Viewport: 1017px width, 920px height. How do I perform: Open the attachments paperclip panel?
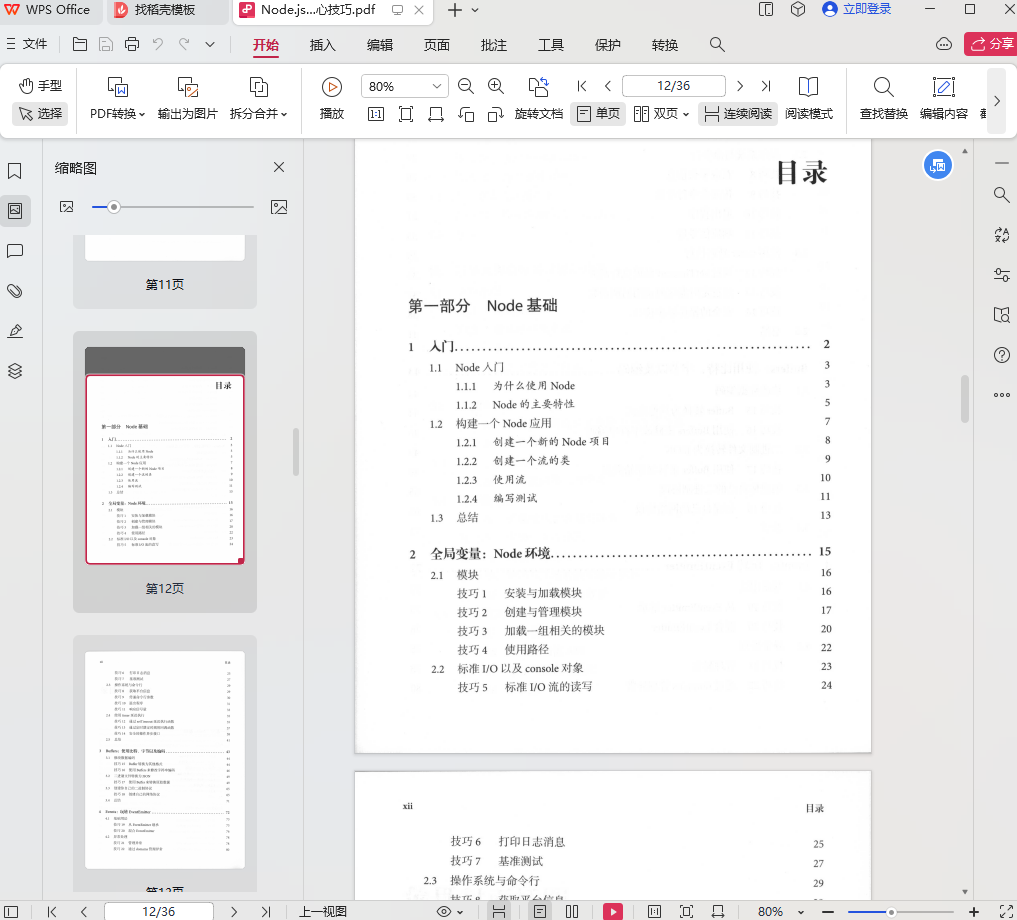[x=15, y=291]
